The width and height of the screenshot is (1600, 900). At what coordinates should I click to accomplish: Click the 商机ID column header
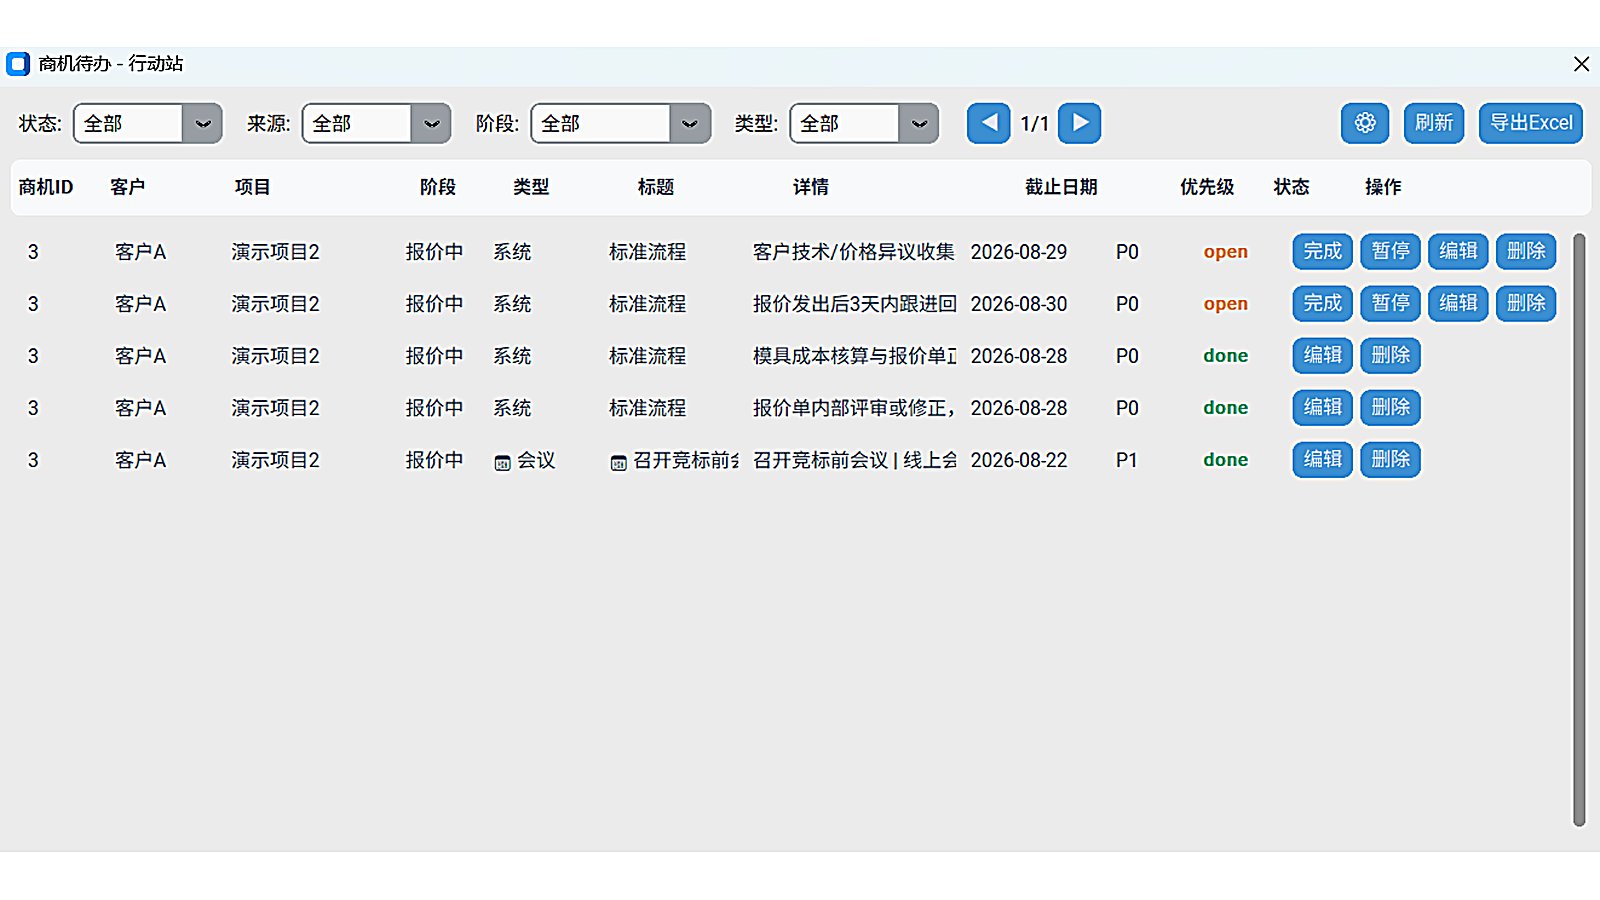point(46,187)
